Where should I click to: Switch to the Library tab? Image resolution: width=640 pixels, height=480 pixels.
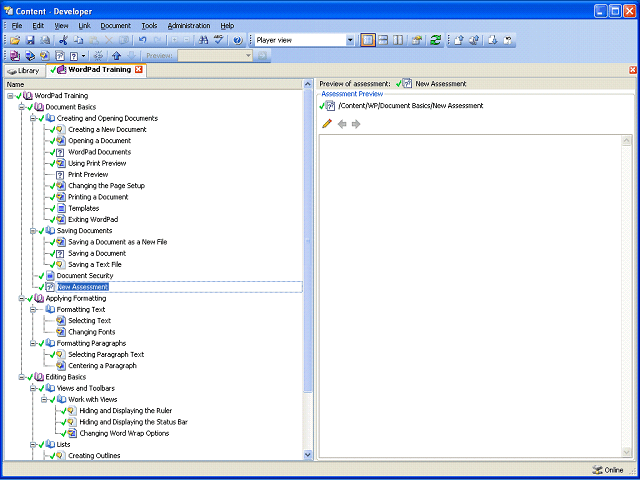(x=24, y=71)
